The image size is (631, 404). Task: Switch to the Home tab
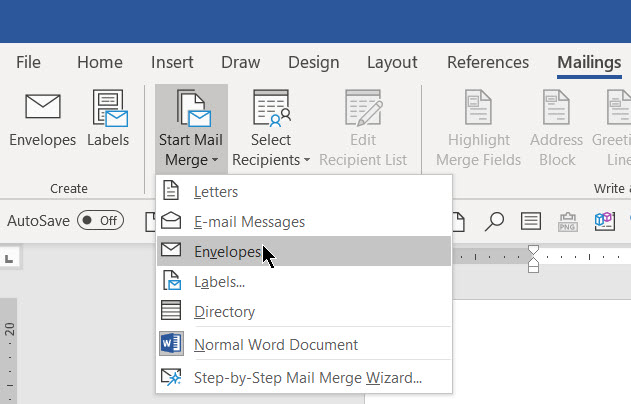[x=100, y=62]
